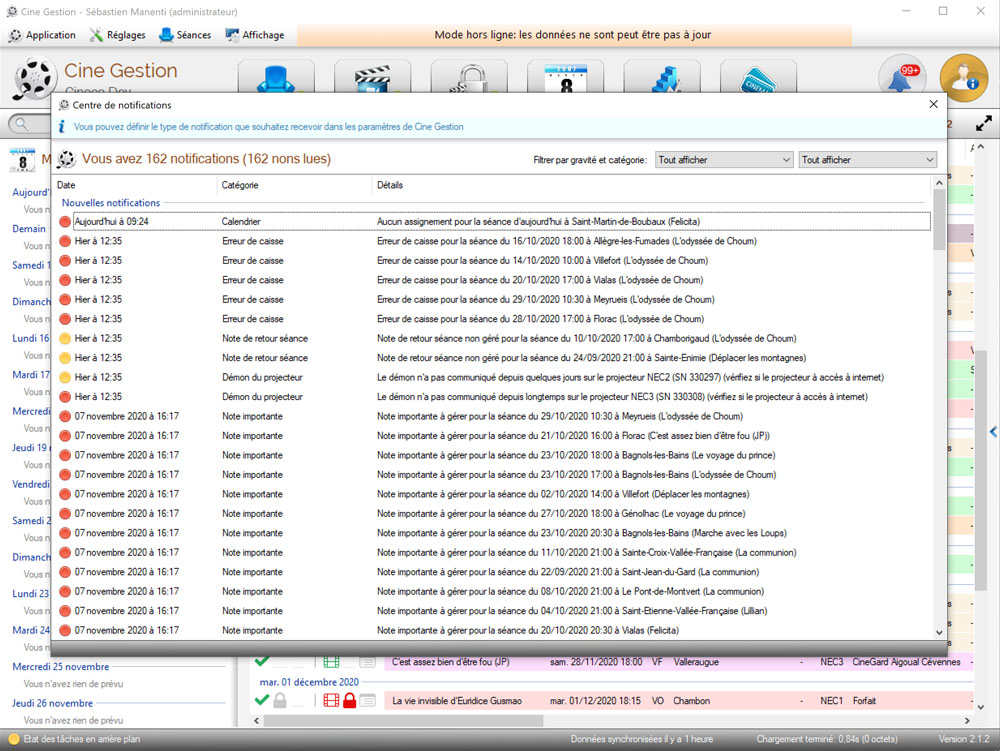Image resolution: width=1000 pixels, height=751 pixels.
Task: Select the Saint-Jean-du-Gard note importante notification
Action: (494, 572)
